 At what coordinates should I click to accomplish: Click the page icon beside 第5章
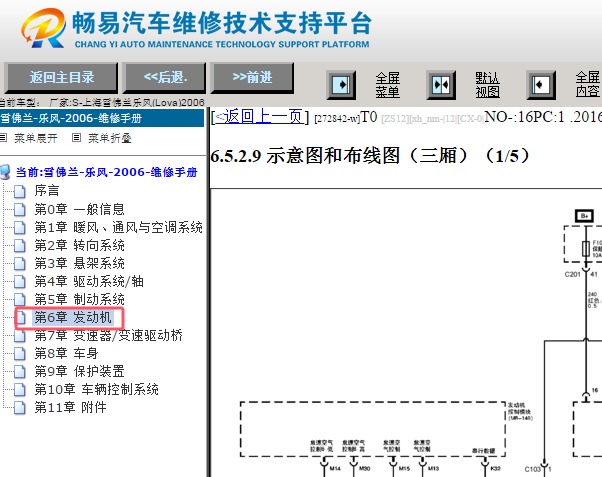tap(20, 300)
